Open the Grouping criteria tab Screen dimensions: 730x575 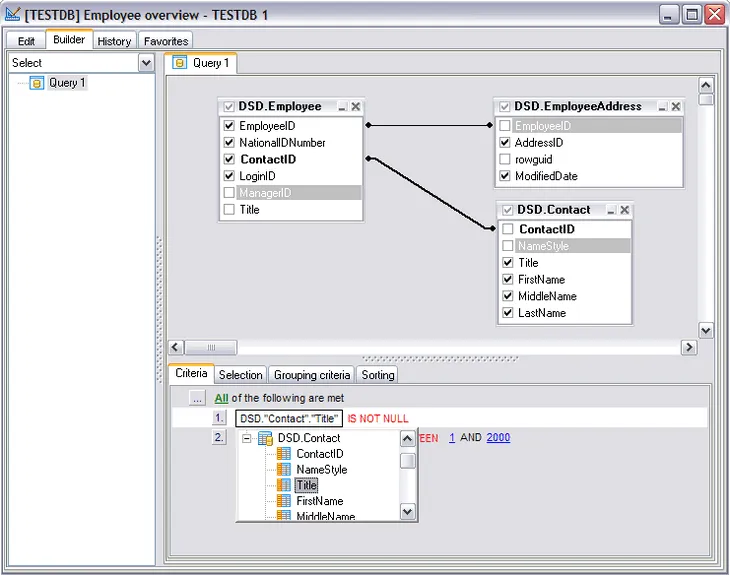tap(311, 375)
